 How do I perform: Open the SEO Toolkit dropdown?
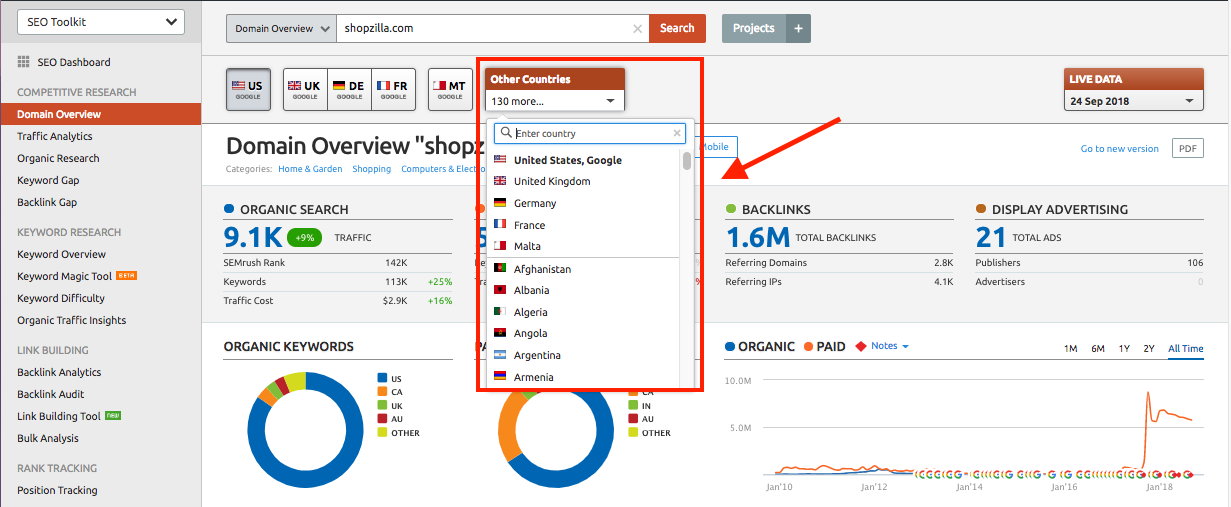(x=100, y=22)
